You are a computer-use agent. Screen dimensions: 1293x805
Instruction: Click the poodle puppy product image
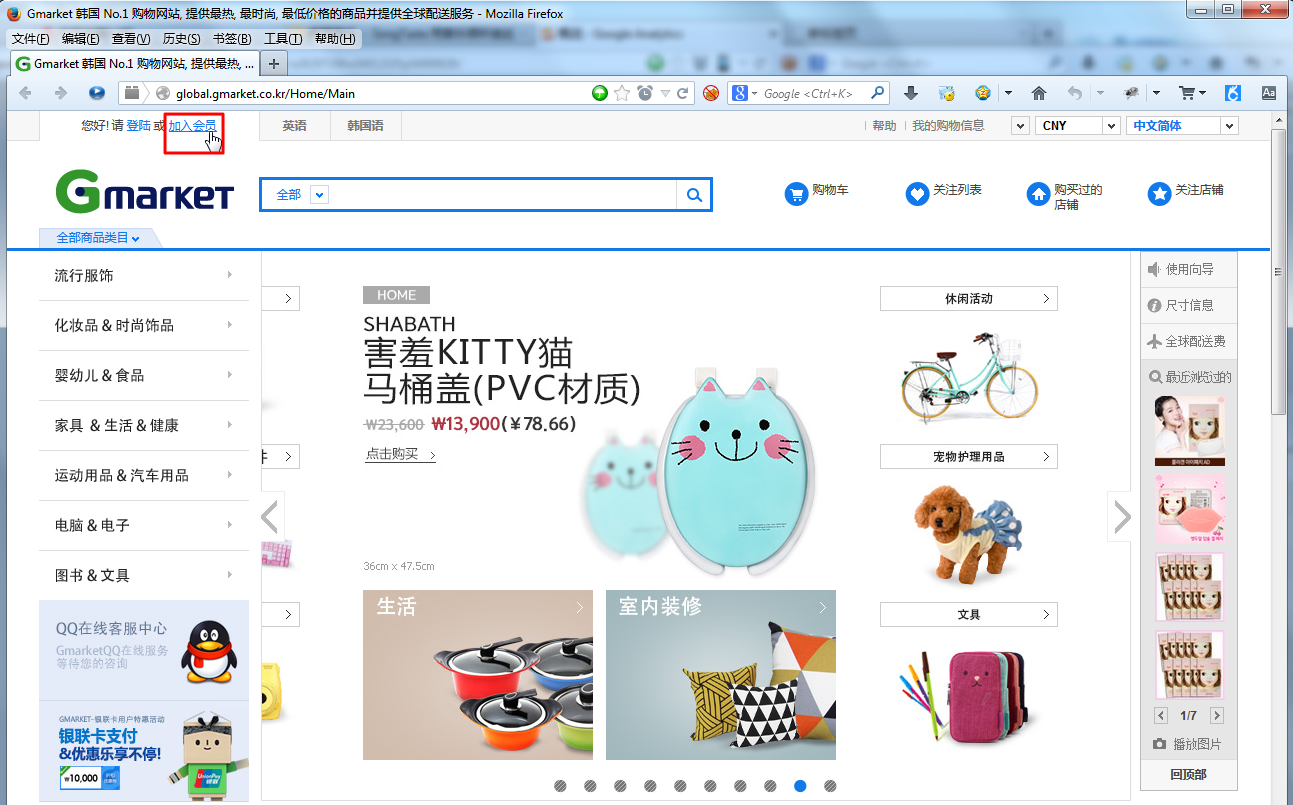pos(968,534)
